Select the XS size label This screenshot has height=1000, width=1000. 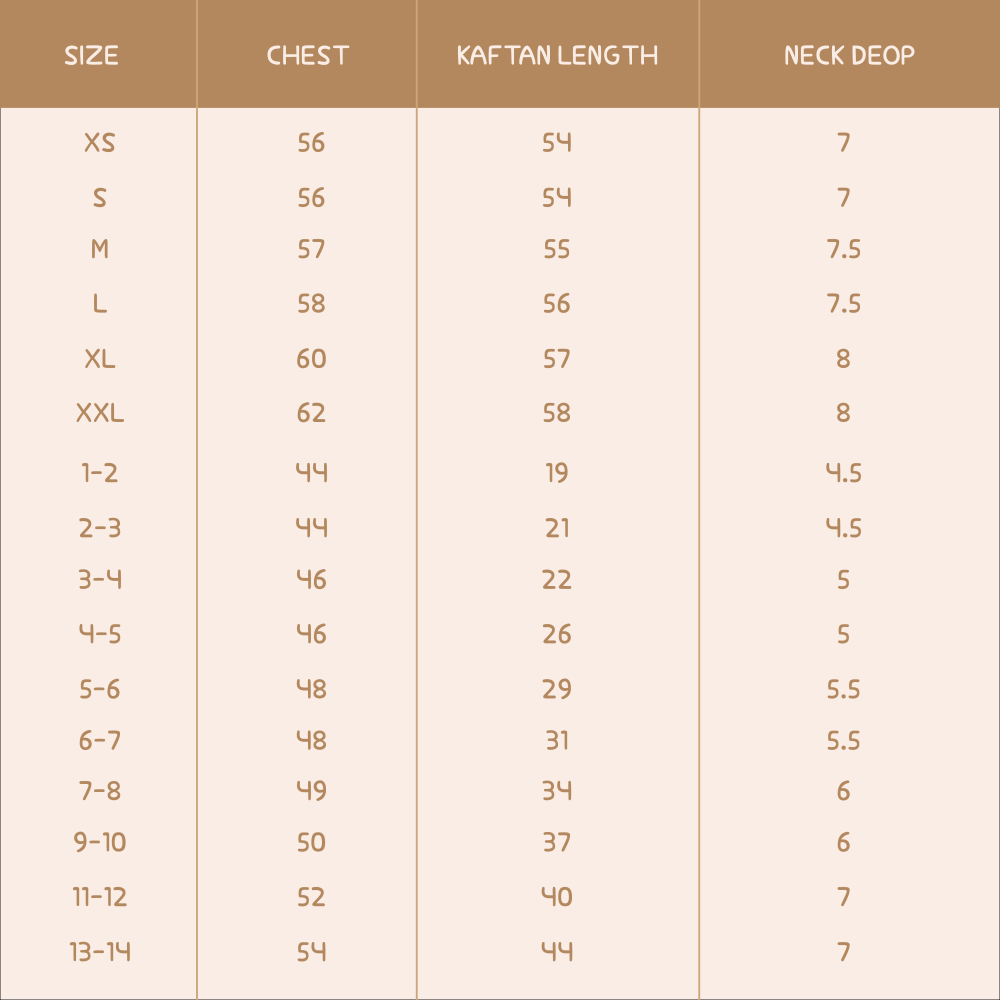(100, 143)
